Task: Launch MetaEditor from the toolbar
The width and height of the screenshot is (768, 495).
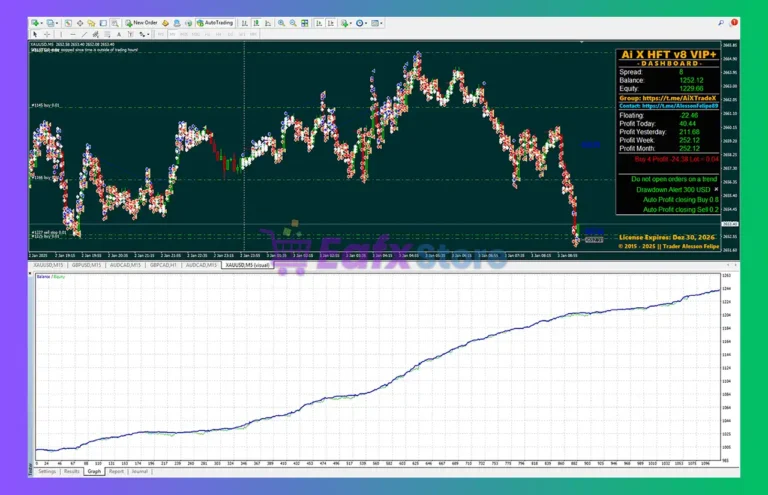Action: coord(166,23)
